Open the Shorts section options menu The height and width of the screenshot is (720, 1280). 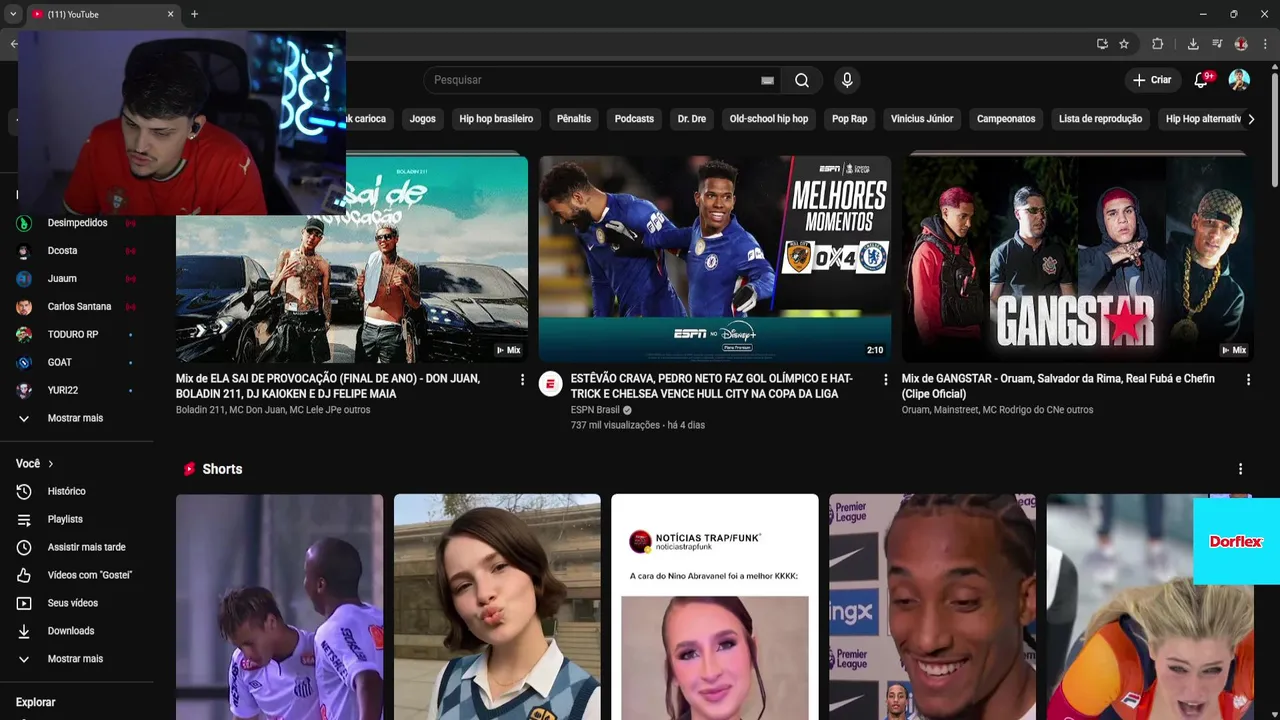1240,469
